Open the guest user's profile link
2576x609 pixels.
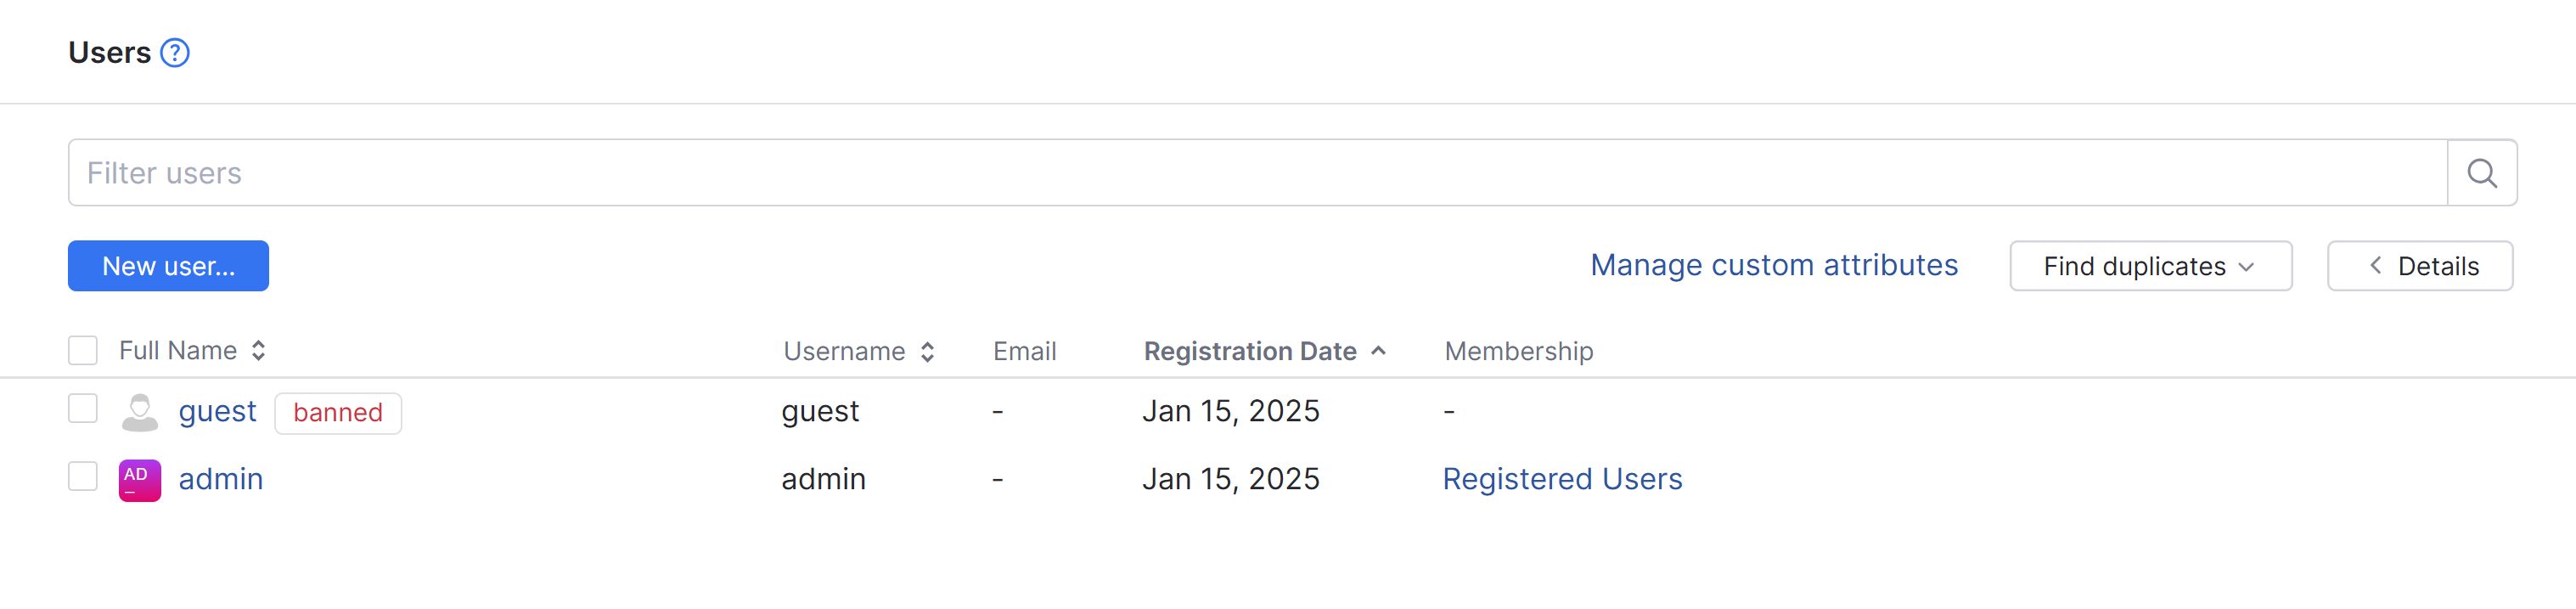[217, 410]
